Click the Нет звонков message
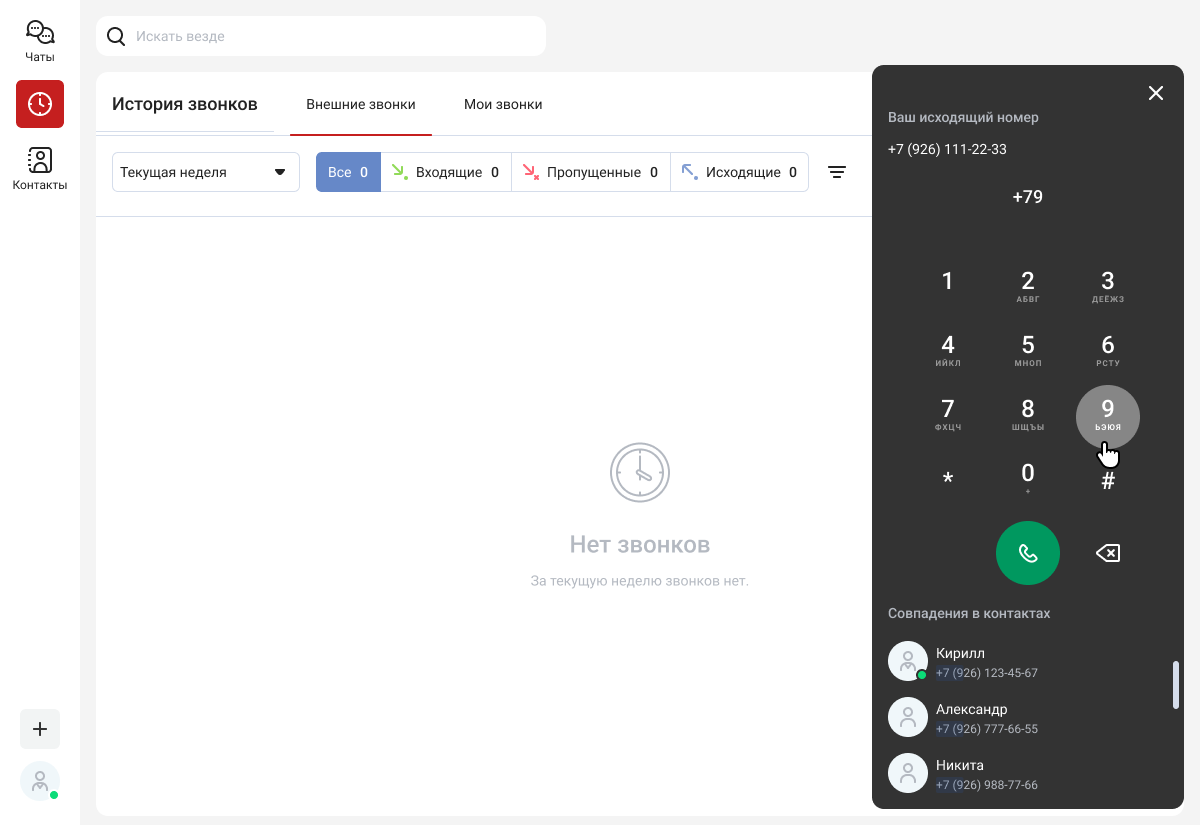Image resolution: width=1200 pixels, height=825 pixels. tap(640, 545)
